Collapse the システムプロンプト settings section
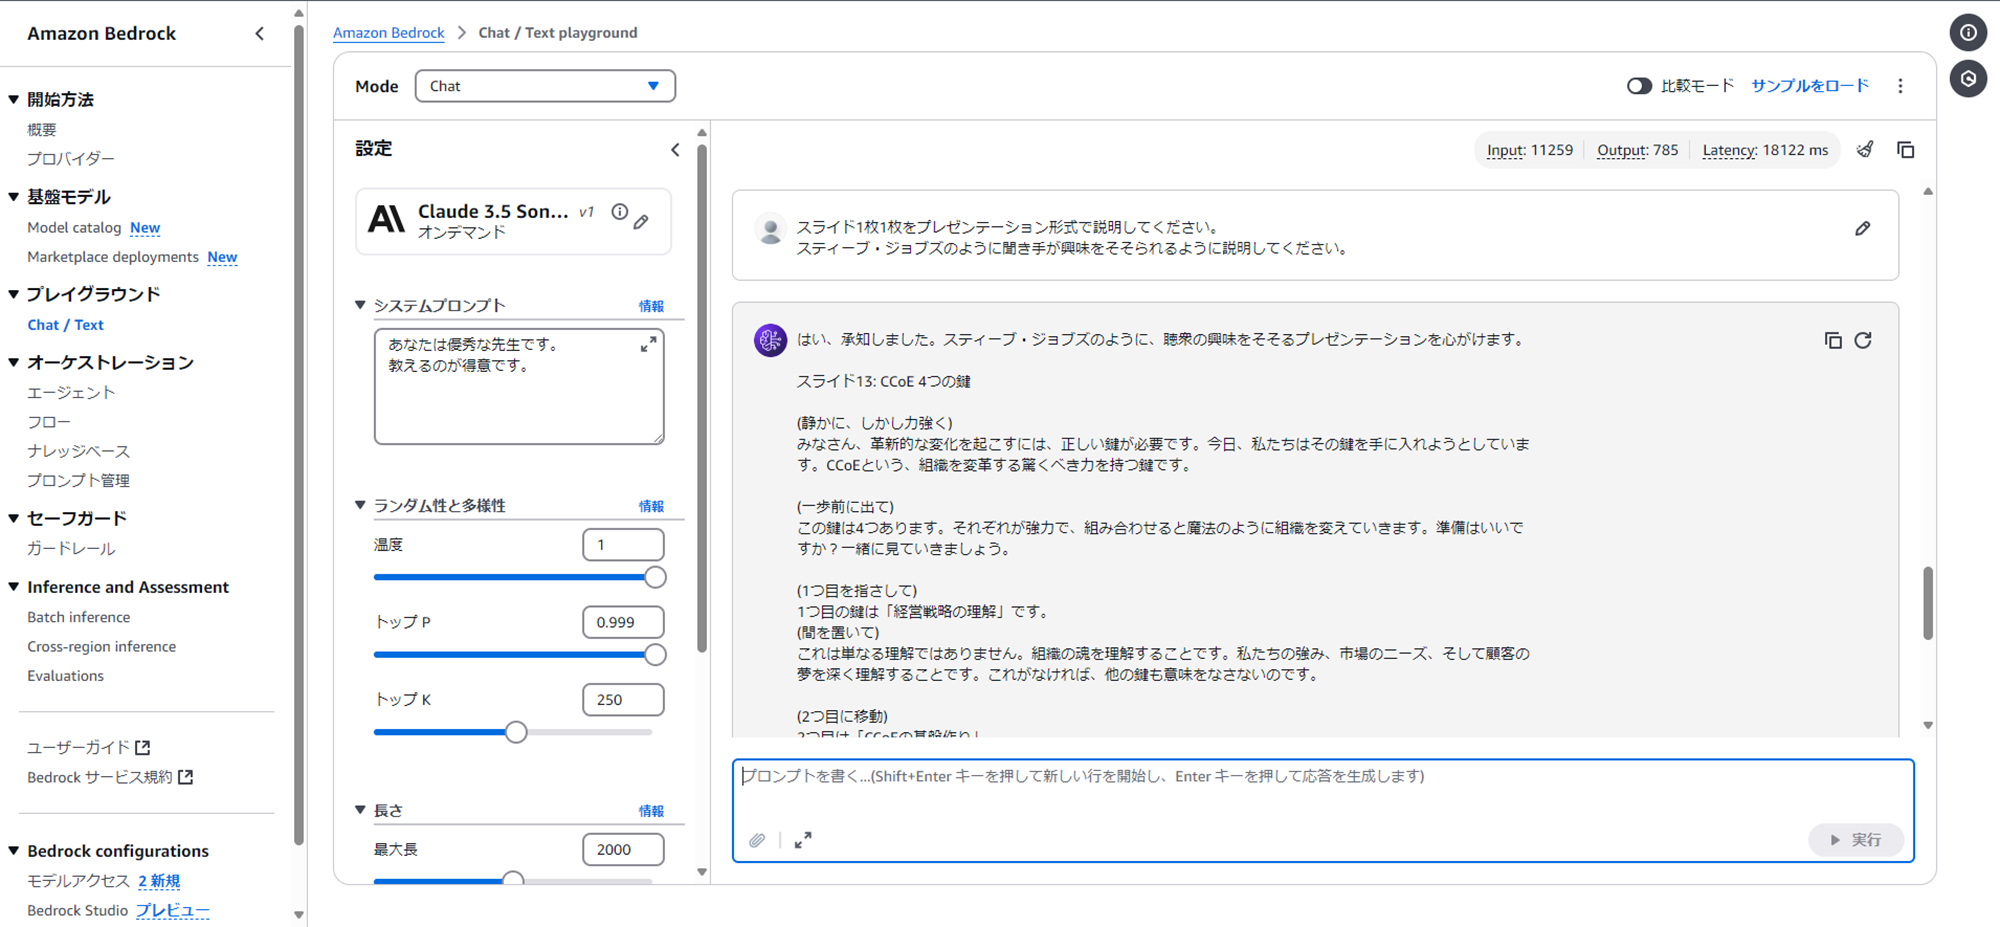Viewport: 2000px width, 927px height. coord(360,305)
